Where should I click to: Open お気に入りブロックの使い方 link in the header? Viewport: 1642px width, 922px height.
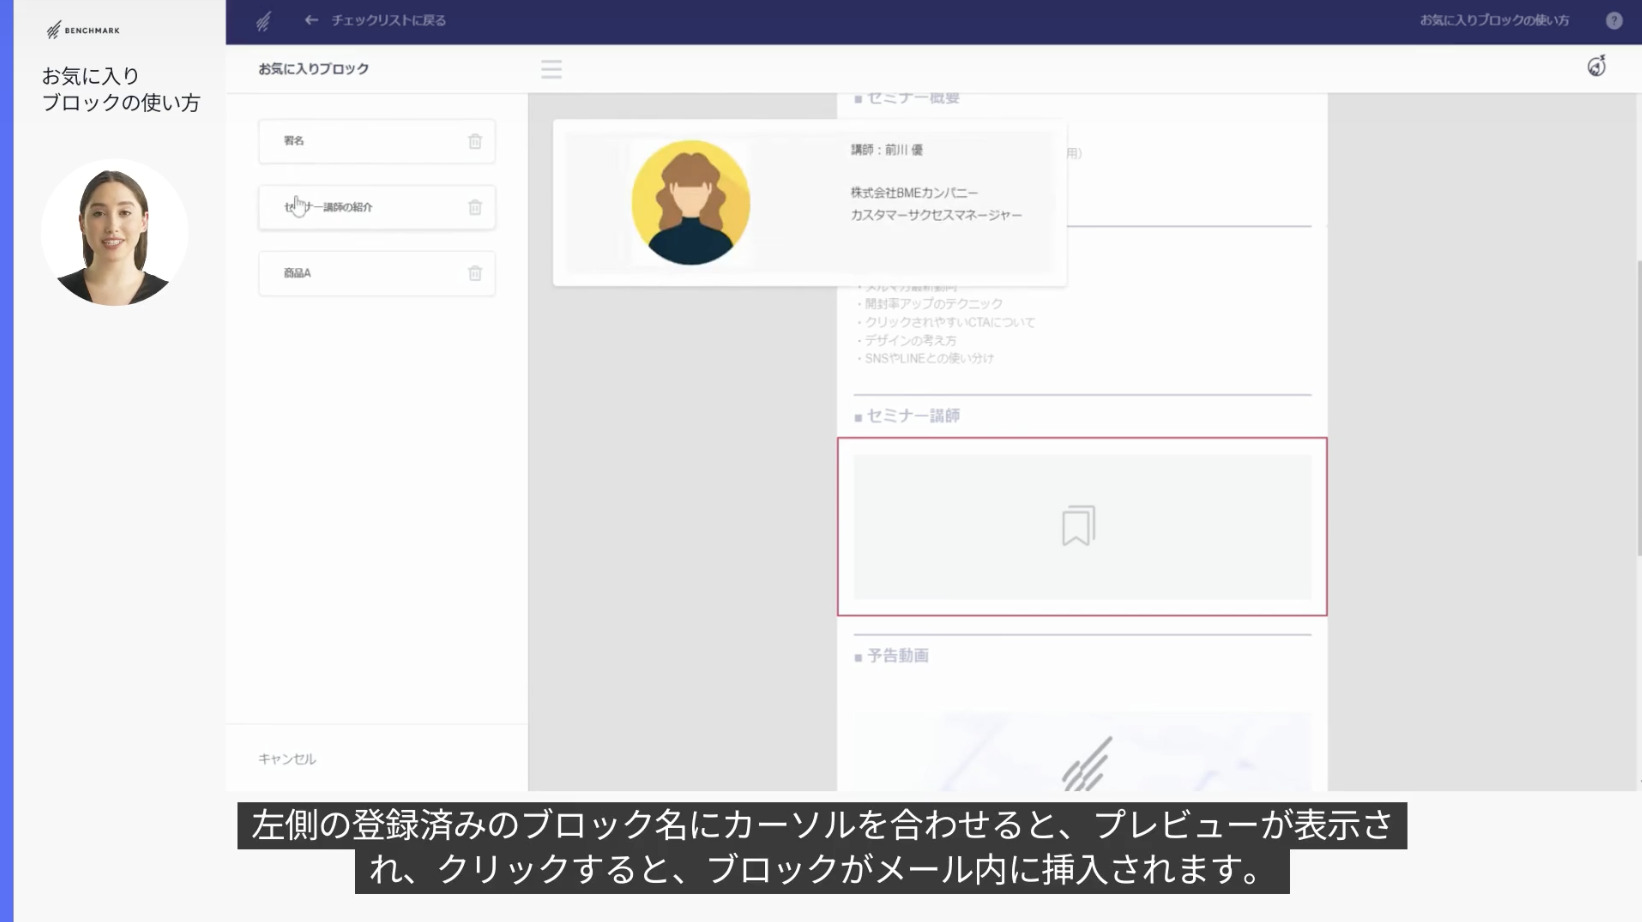coord(1494,20)
